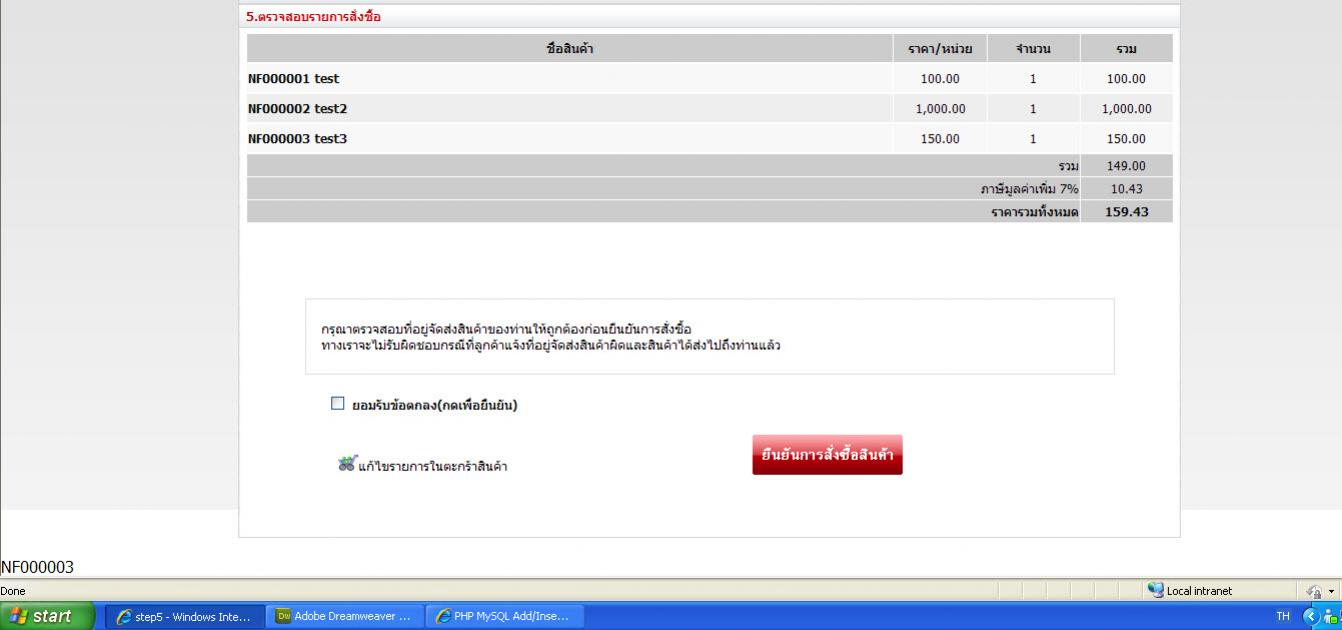The image size is (1342, 630).
Task: Open the Windows start menu
Action: pos(47,616)
